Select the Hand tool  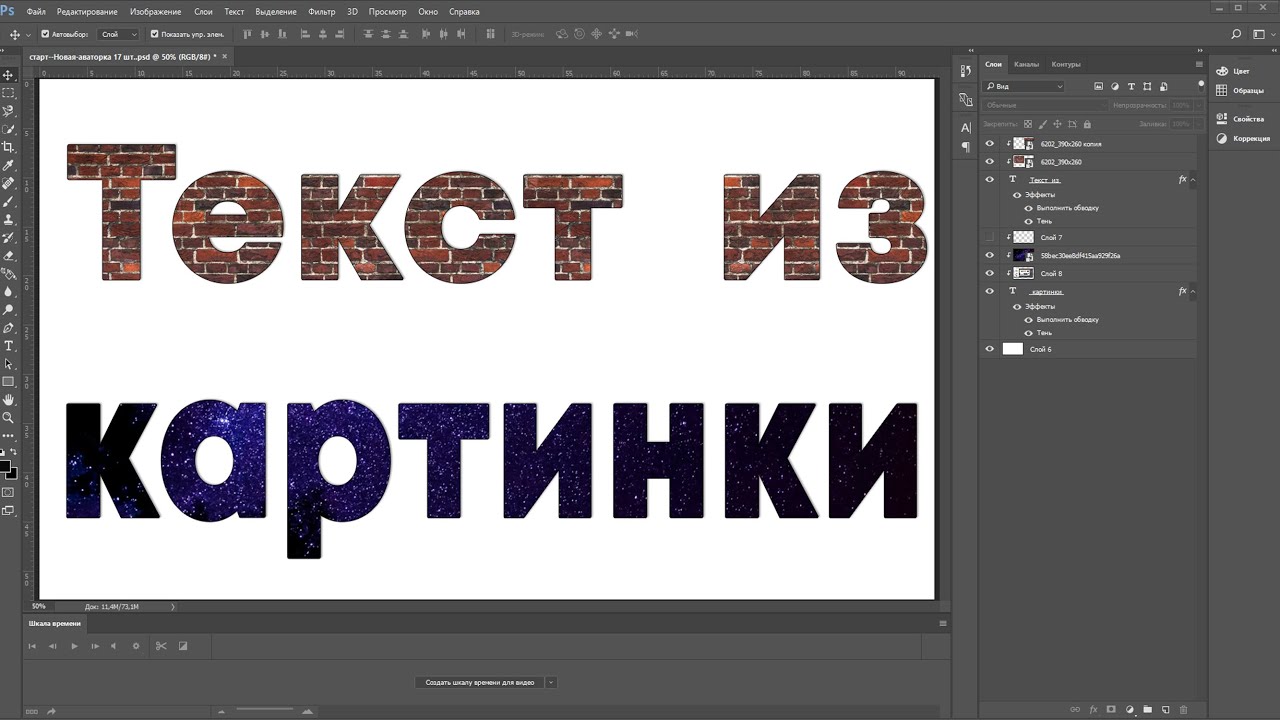pyautogui.click(x=8, y=400)
